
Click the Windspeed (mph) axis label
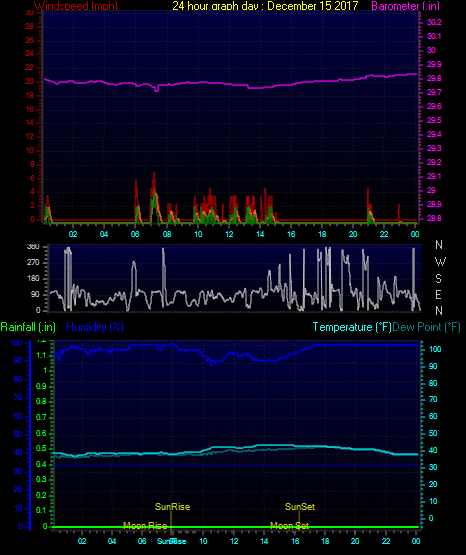pyautogui.click(x=76, y=6)
